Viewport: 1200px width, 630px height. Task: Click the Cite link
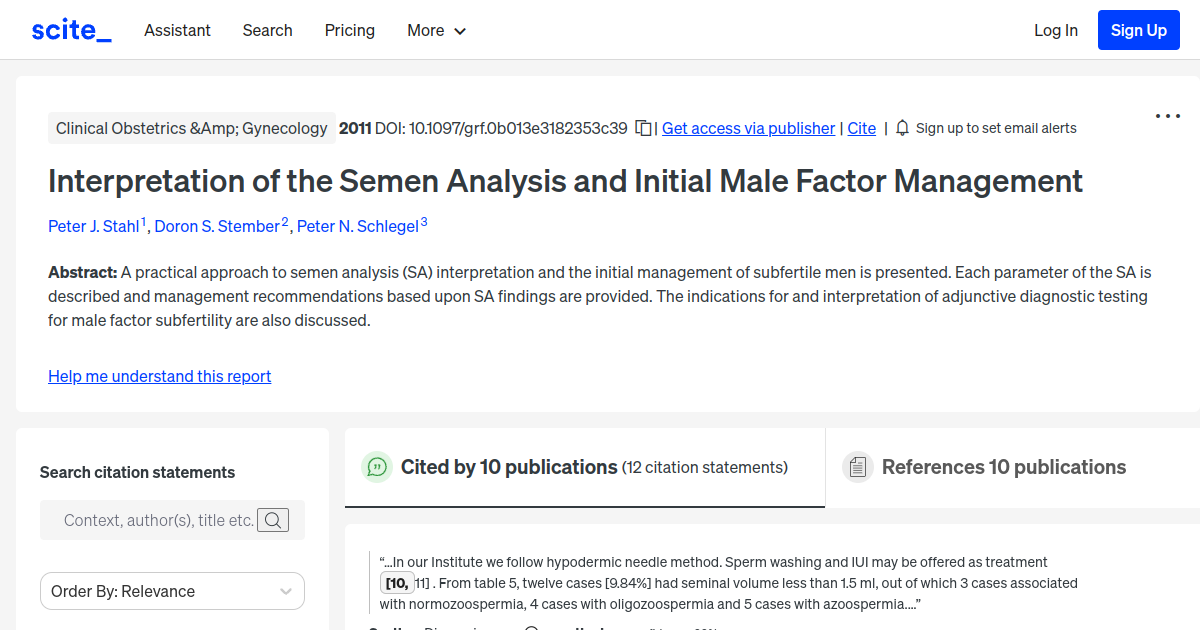[861, 128]
